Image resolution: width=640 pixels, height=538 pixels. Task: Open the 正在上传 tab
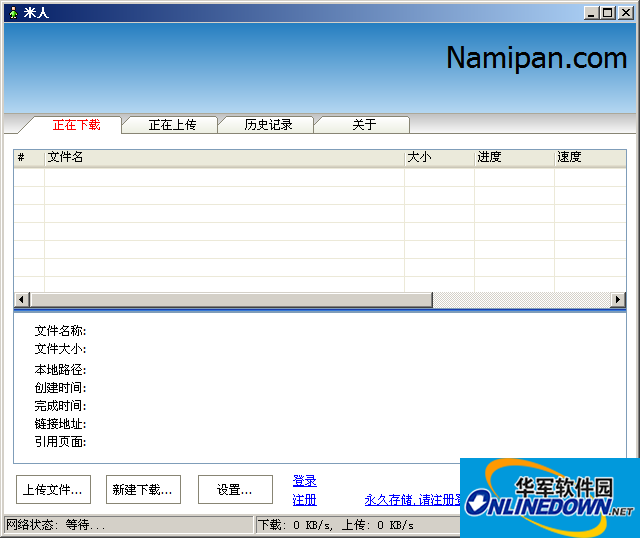point(172,125)
